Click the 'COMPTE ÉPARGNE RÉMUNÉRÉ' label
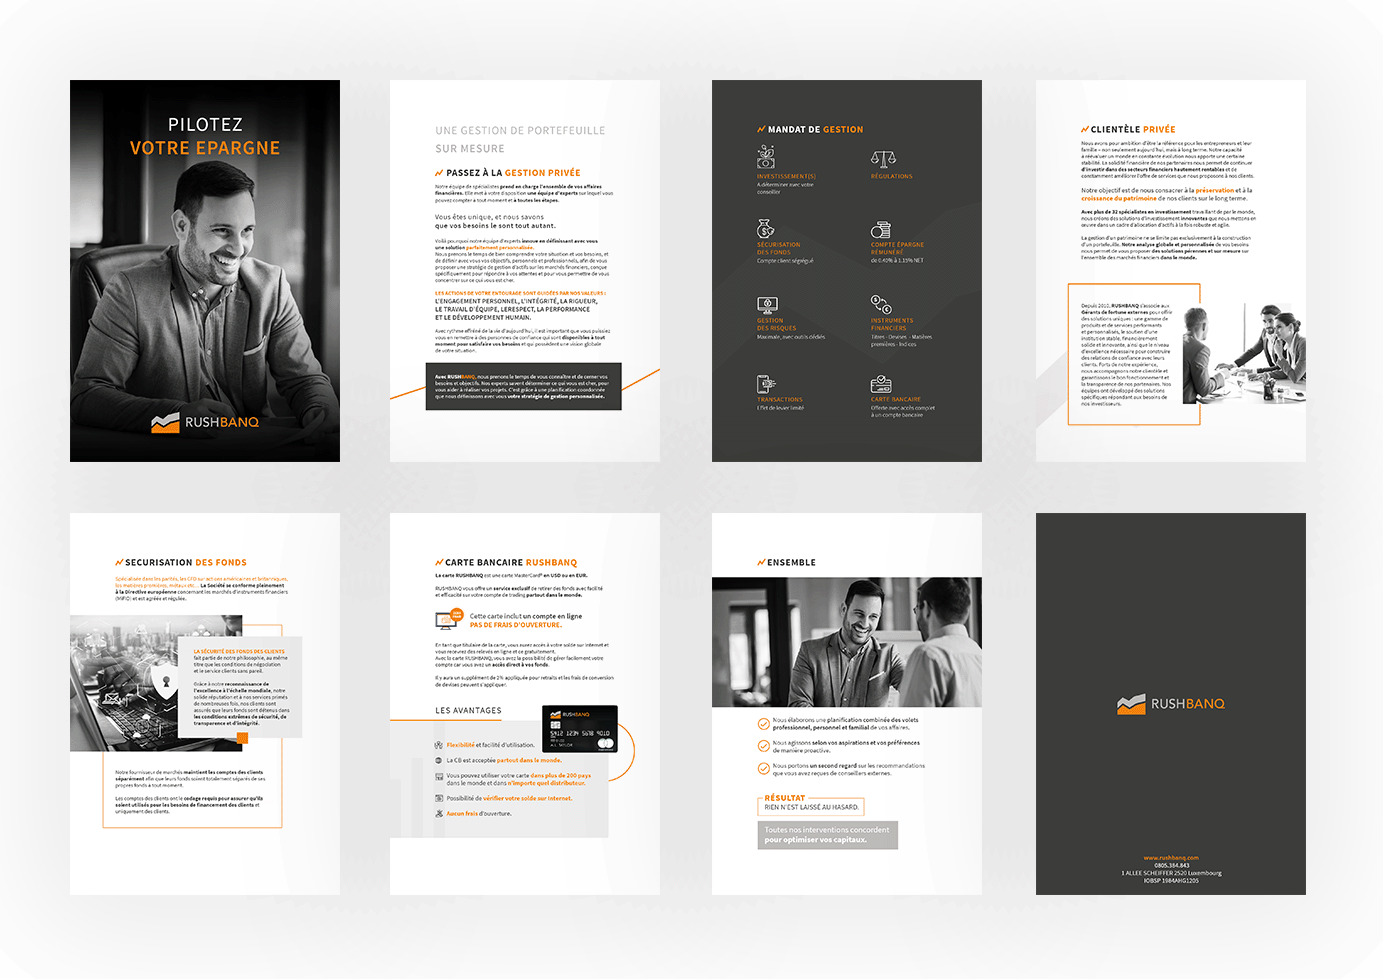1383x979 pixels. click(897, 248)
